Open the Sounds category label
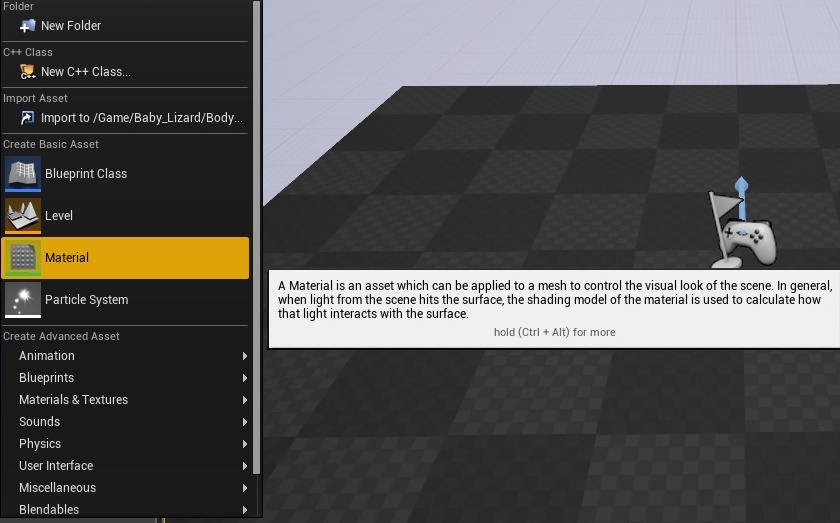Image resolution: width=840 pixels, height=523 pixels. pos(40,422)
